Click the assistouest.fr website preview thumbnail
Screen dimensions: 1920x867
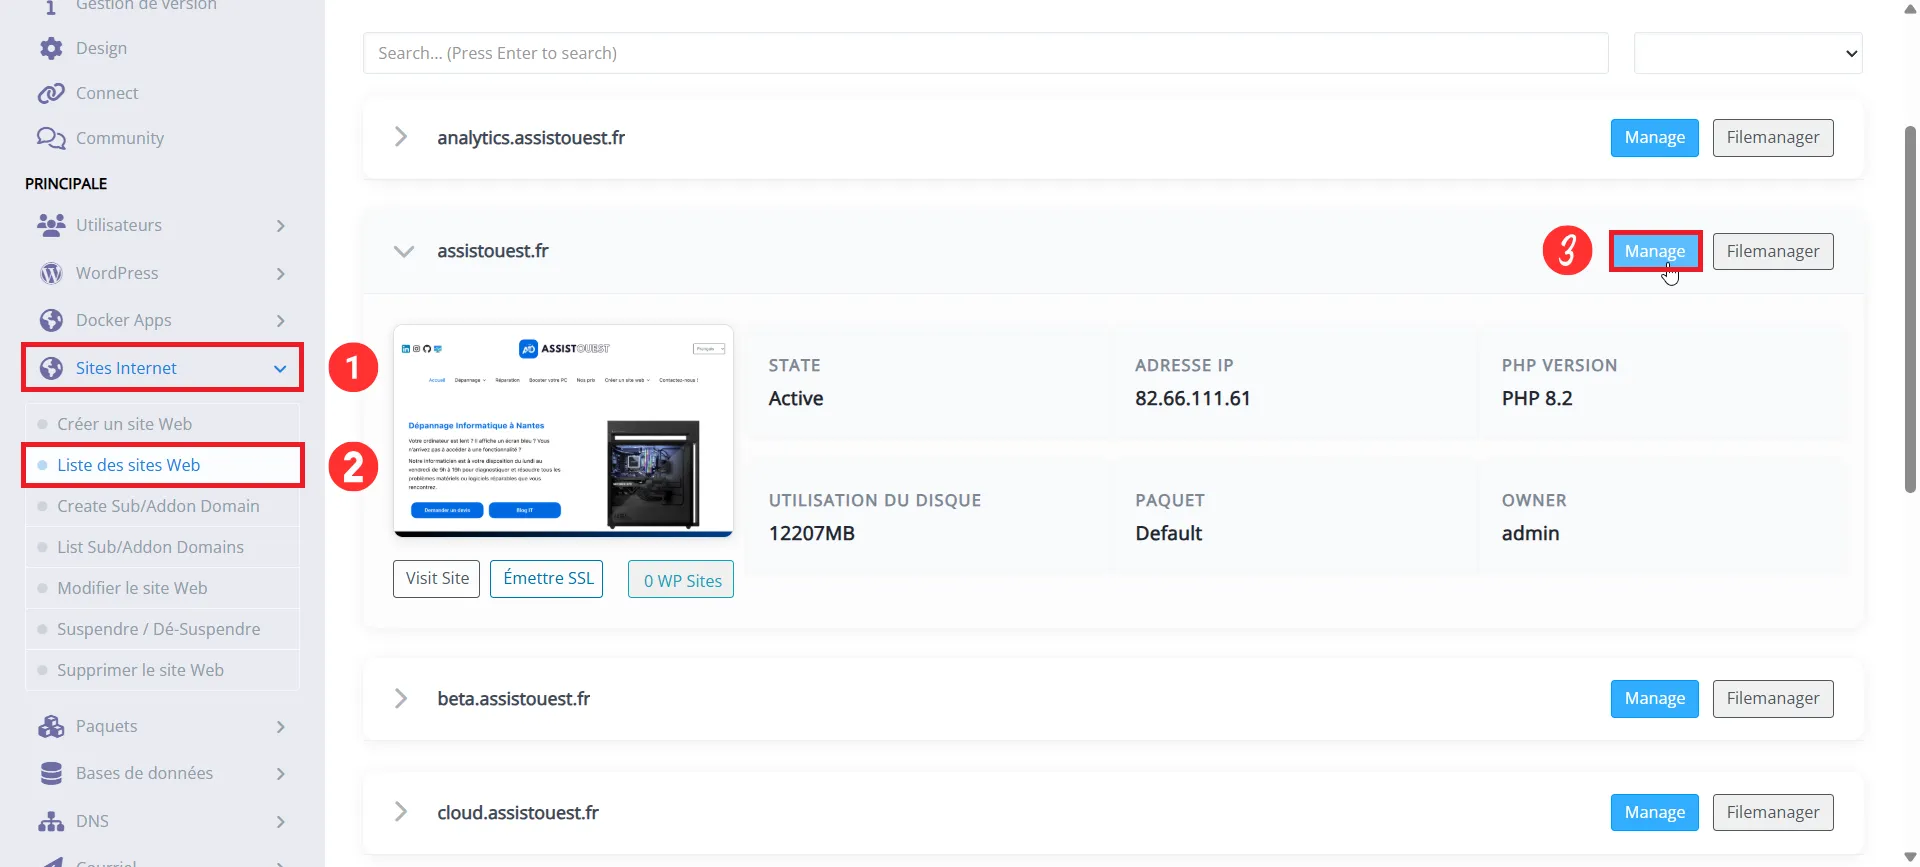[563, 430]
